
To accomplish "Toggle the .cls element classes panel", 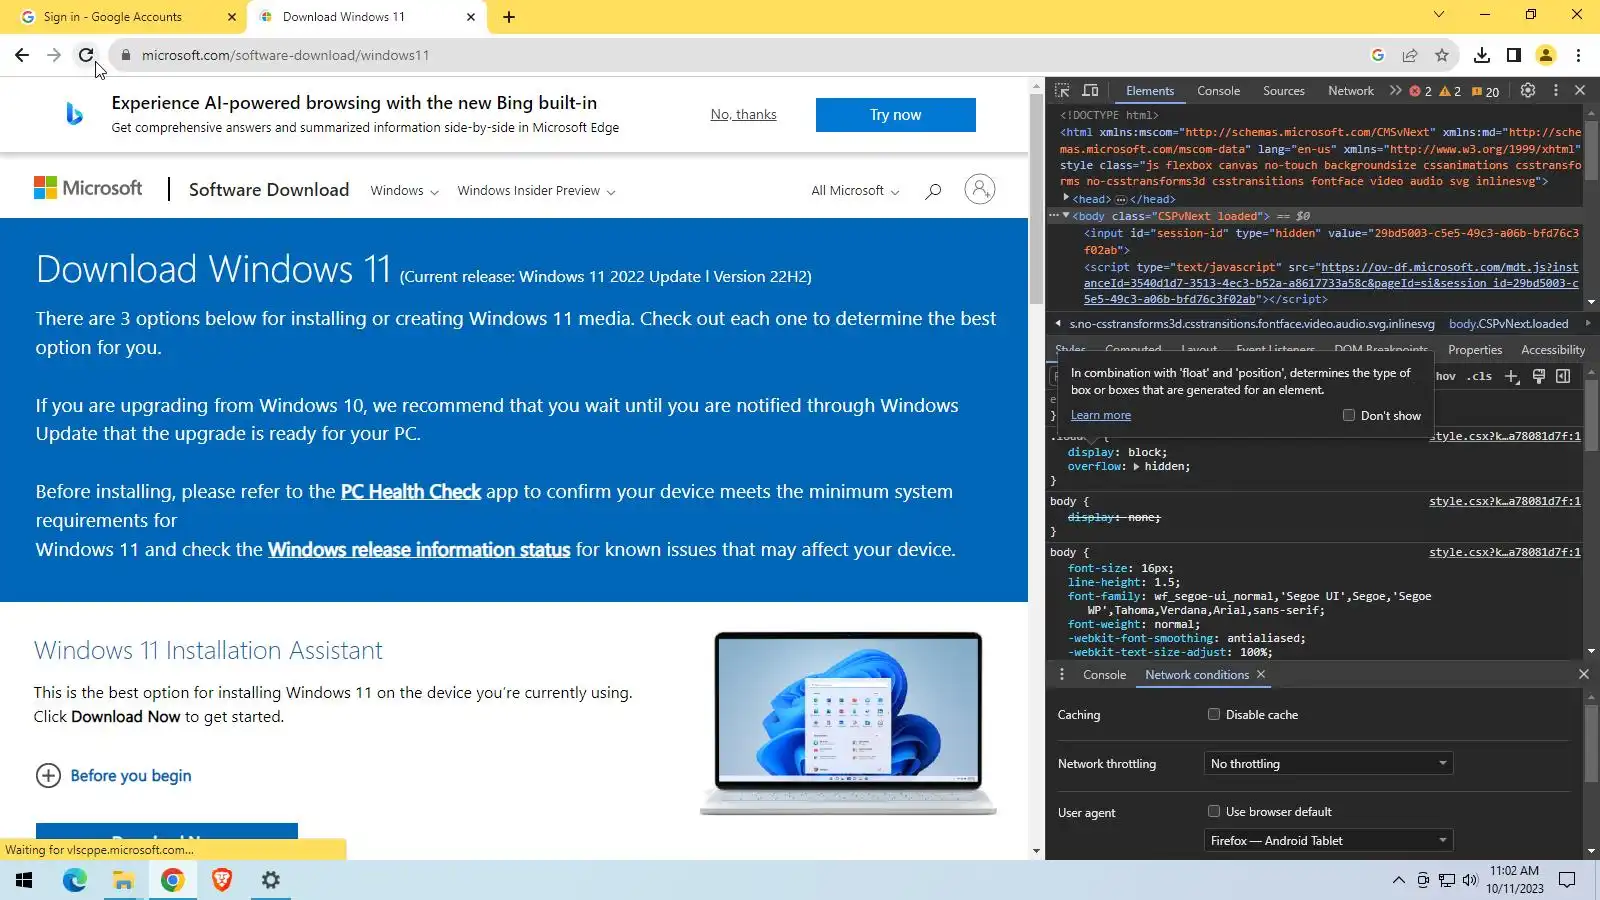I will pyautogui.click(x=1480, y=376).
